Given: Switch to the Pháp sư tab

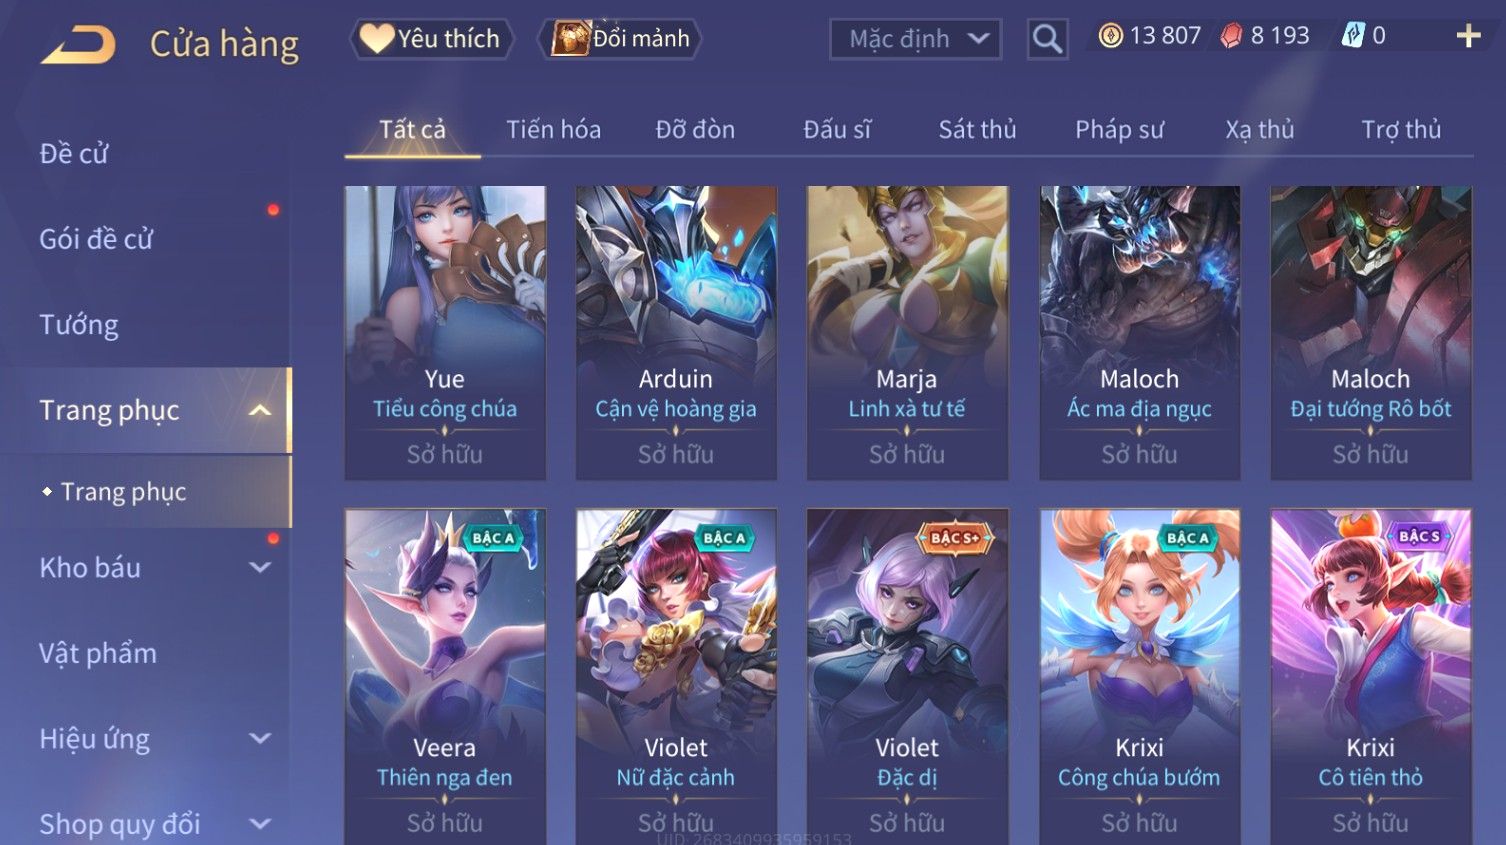Looking at the screenshot, I should click(1119, 130).
